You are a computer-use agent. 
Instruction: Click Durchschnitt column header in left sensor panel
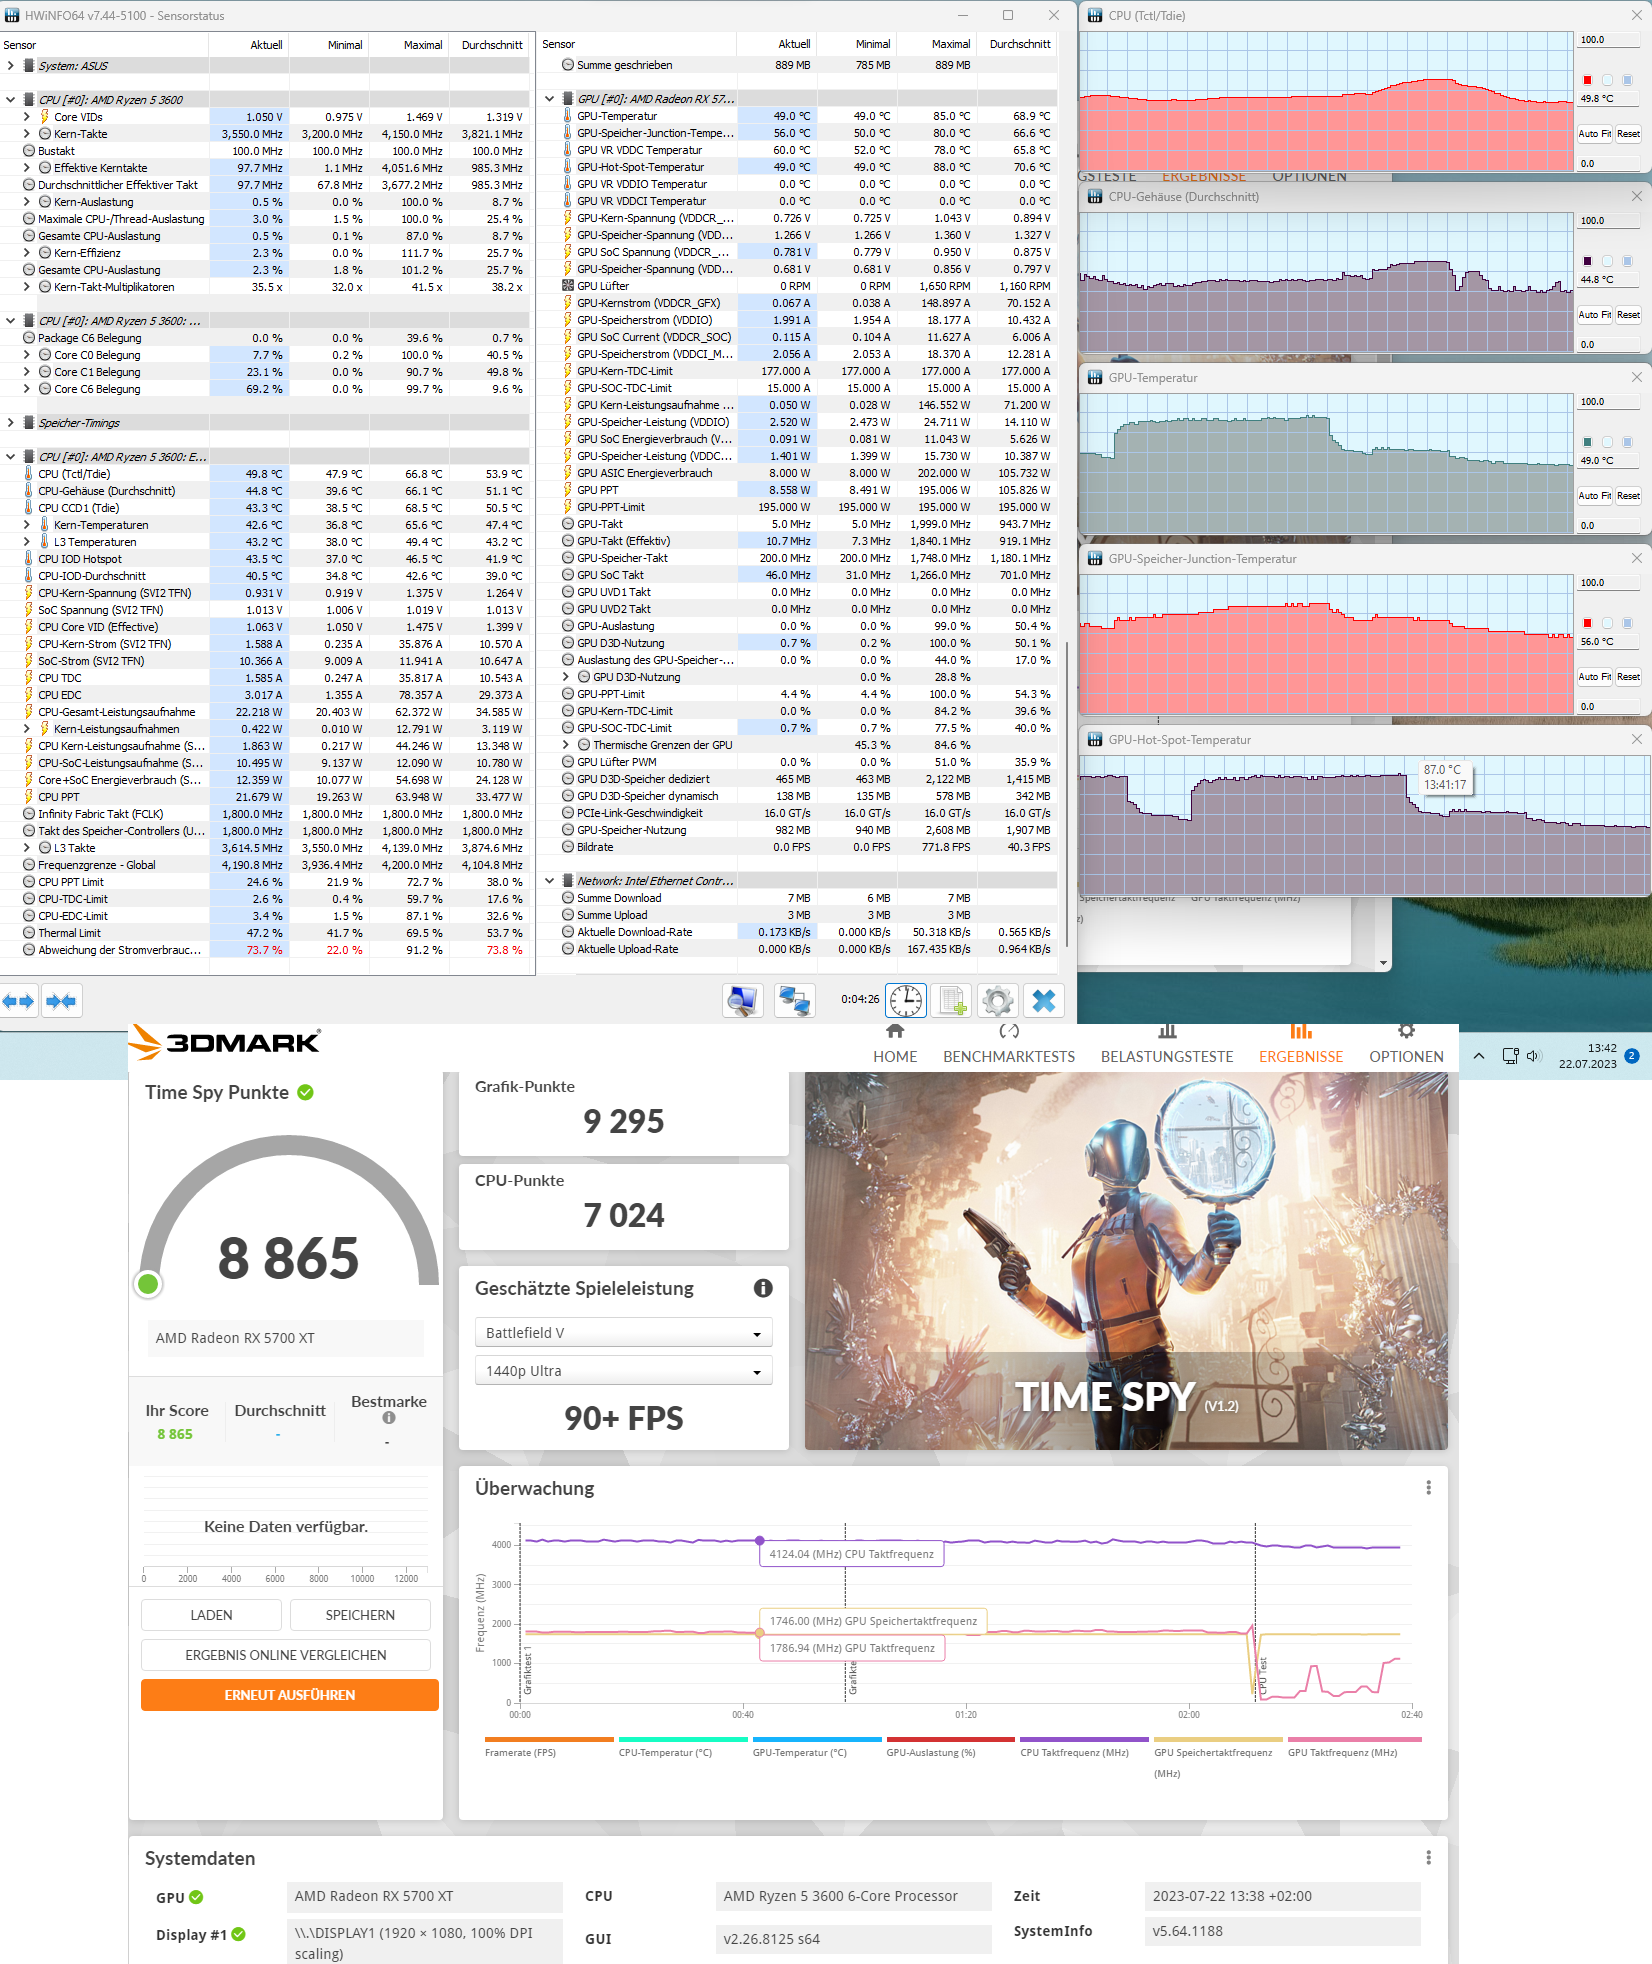[x=491, y=45]
